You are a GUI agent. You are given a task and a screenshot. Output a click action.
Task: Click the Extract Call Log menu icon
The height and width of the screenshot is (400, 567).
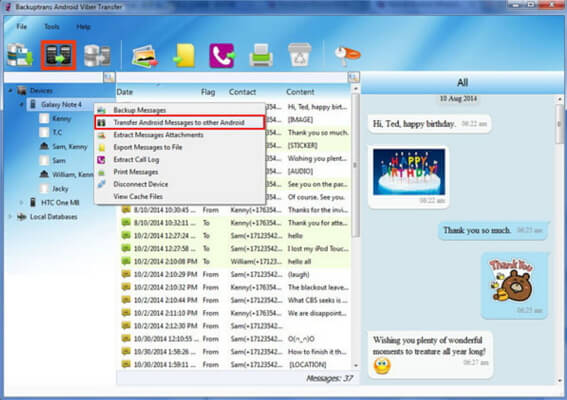[102, 159]
